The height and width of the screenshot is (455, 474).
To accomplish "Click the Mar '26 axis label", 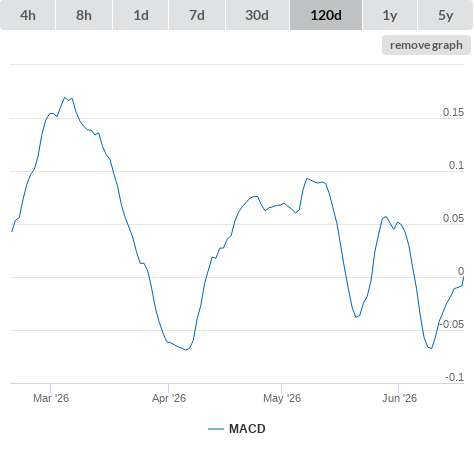I will (x=51, y=398).
